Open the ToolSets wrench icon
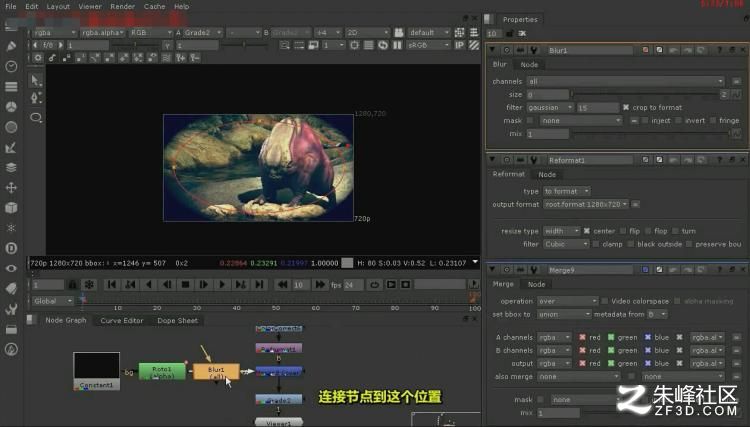 [11, 309]
